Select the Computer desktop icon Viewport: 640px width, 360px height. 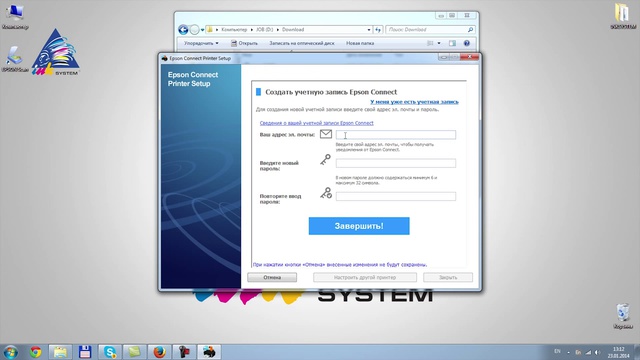pyautogui.click(x=15, y=16)
